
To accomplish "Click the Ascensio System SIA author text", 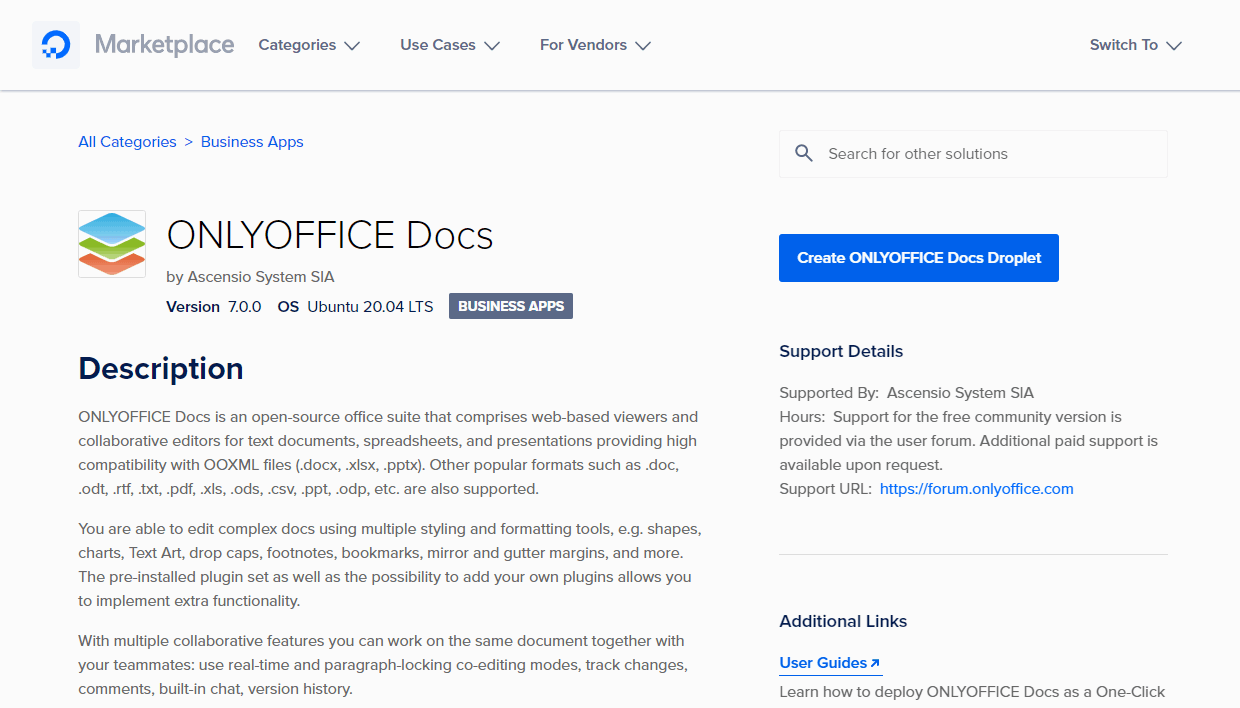I will point(260,276).
